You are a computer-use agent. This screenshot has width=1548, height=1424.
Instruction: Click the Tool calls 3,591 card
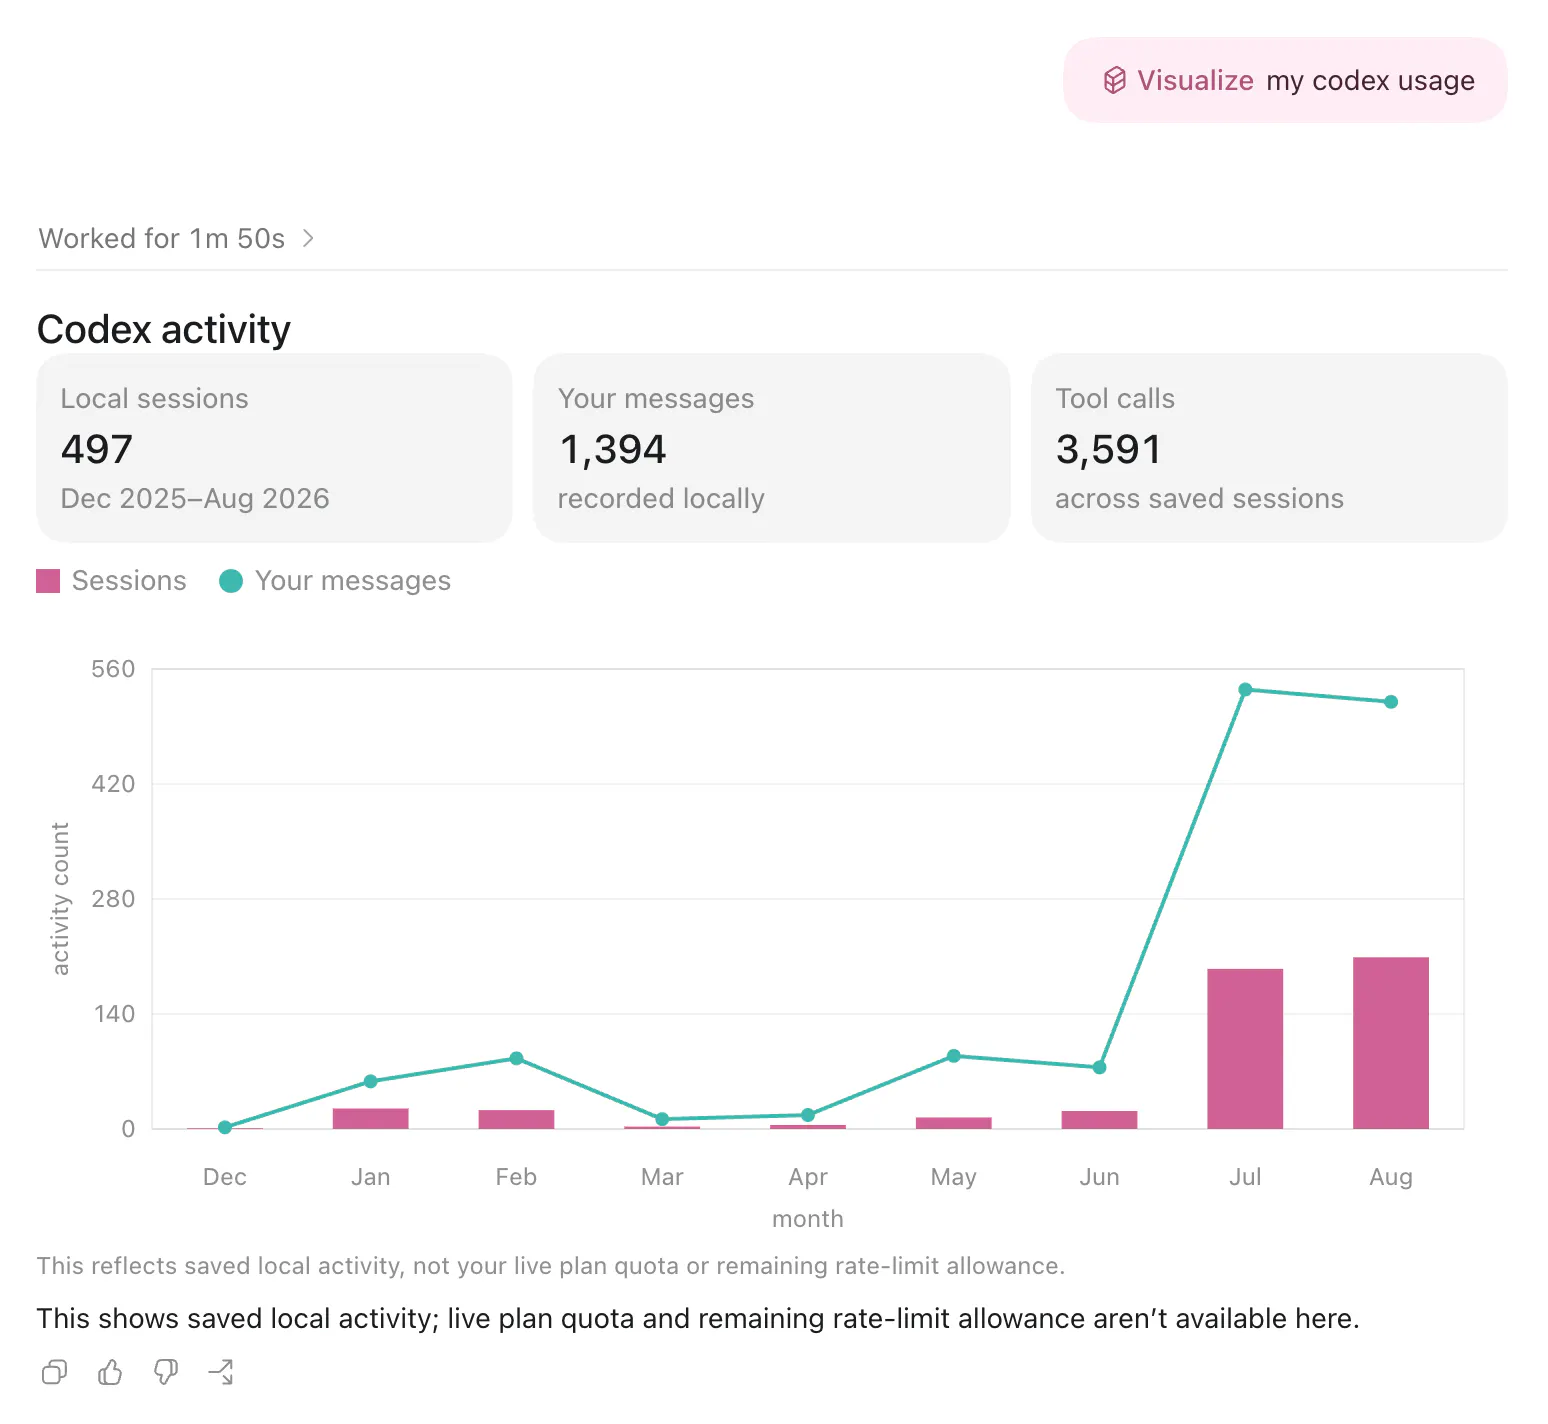click(x=1269, y=447)
